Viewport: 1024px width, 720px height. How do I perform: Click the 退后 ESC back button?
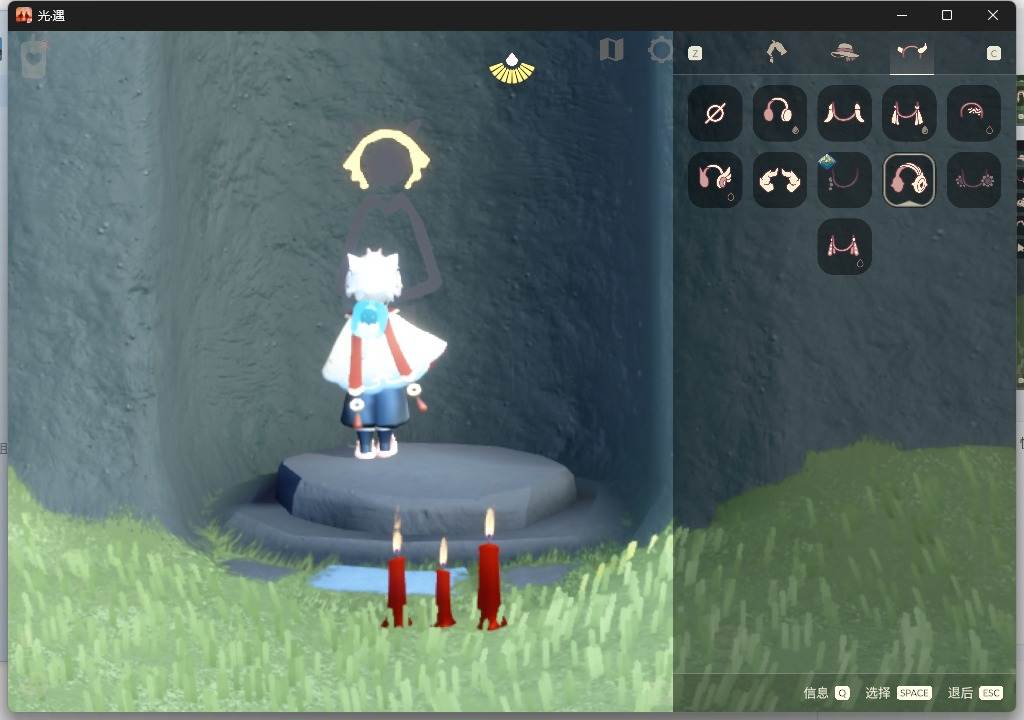point(975,693)
